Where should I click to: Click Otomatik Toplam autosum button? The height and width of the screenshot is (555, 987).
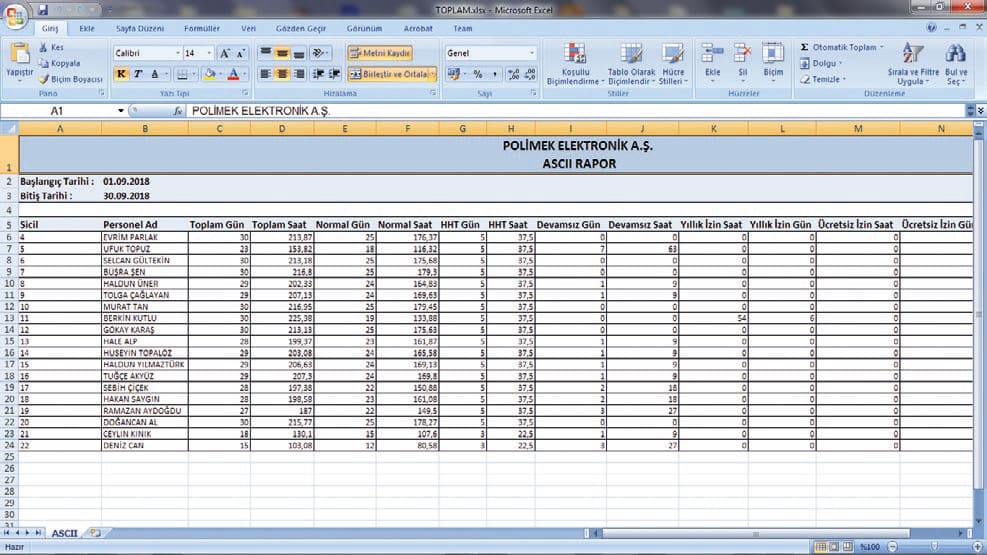tap(842, 47)
